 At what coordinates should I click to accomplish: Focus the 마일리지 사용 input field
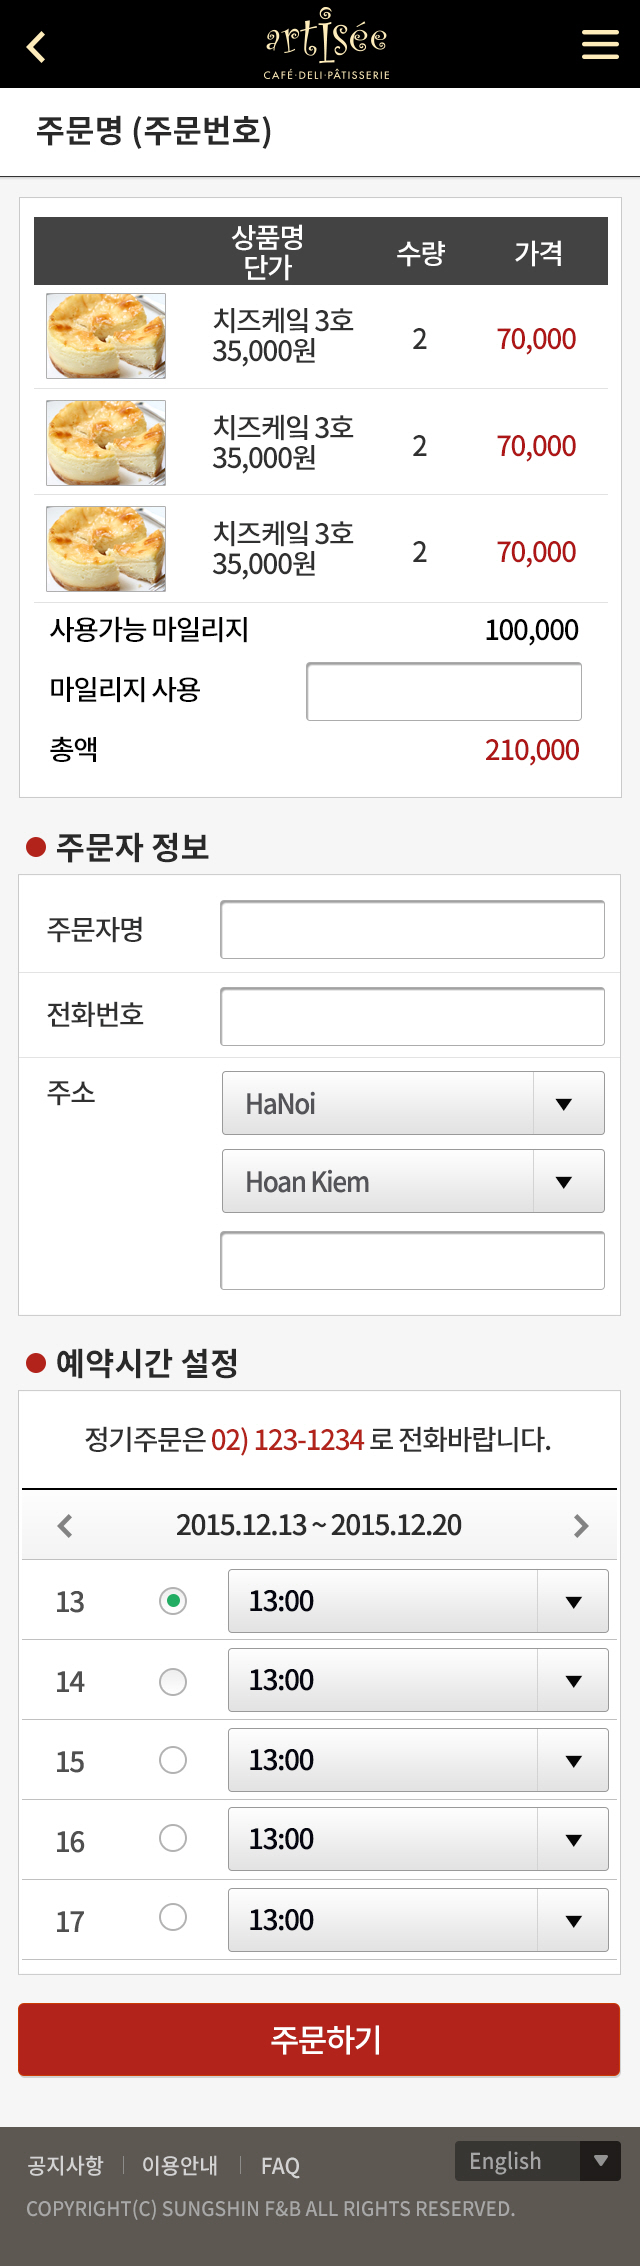[444, 691]
